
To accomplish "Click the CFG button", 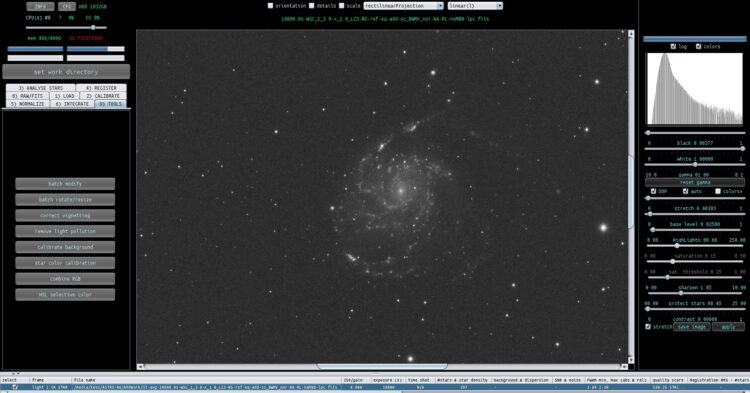I will tap(67, 7).
